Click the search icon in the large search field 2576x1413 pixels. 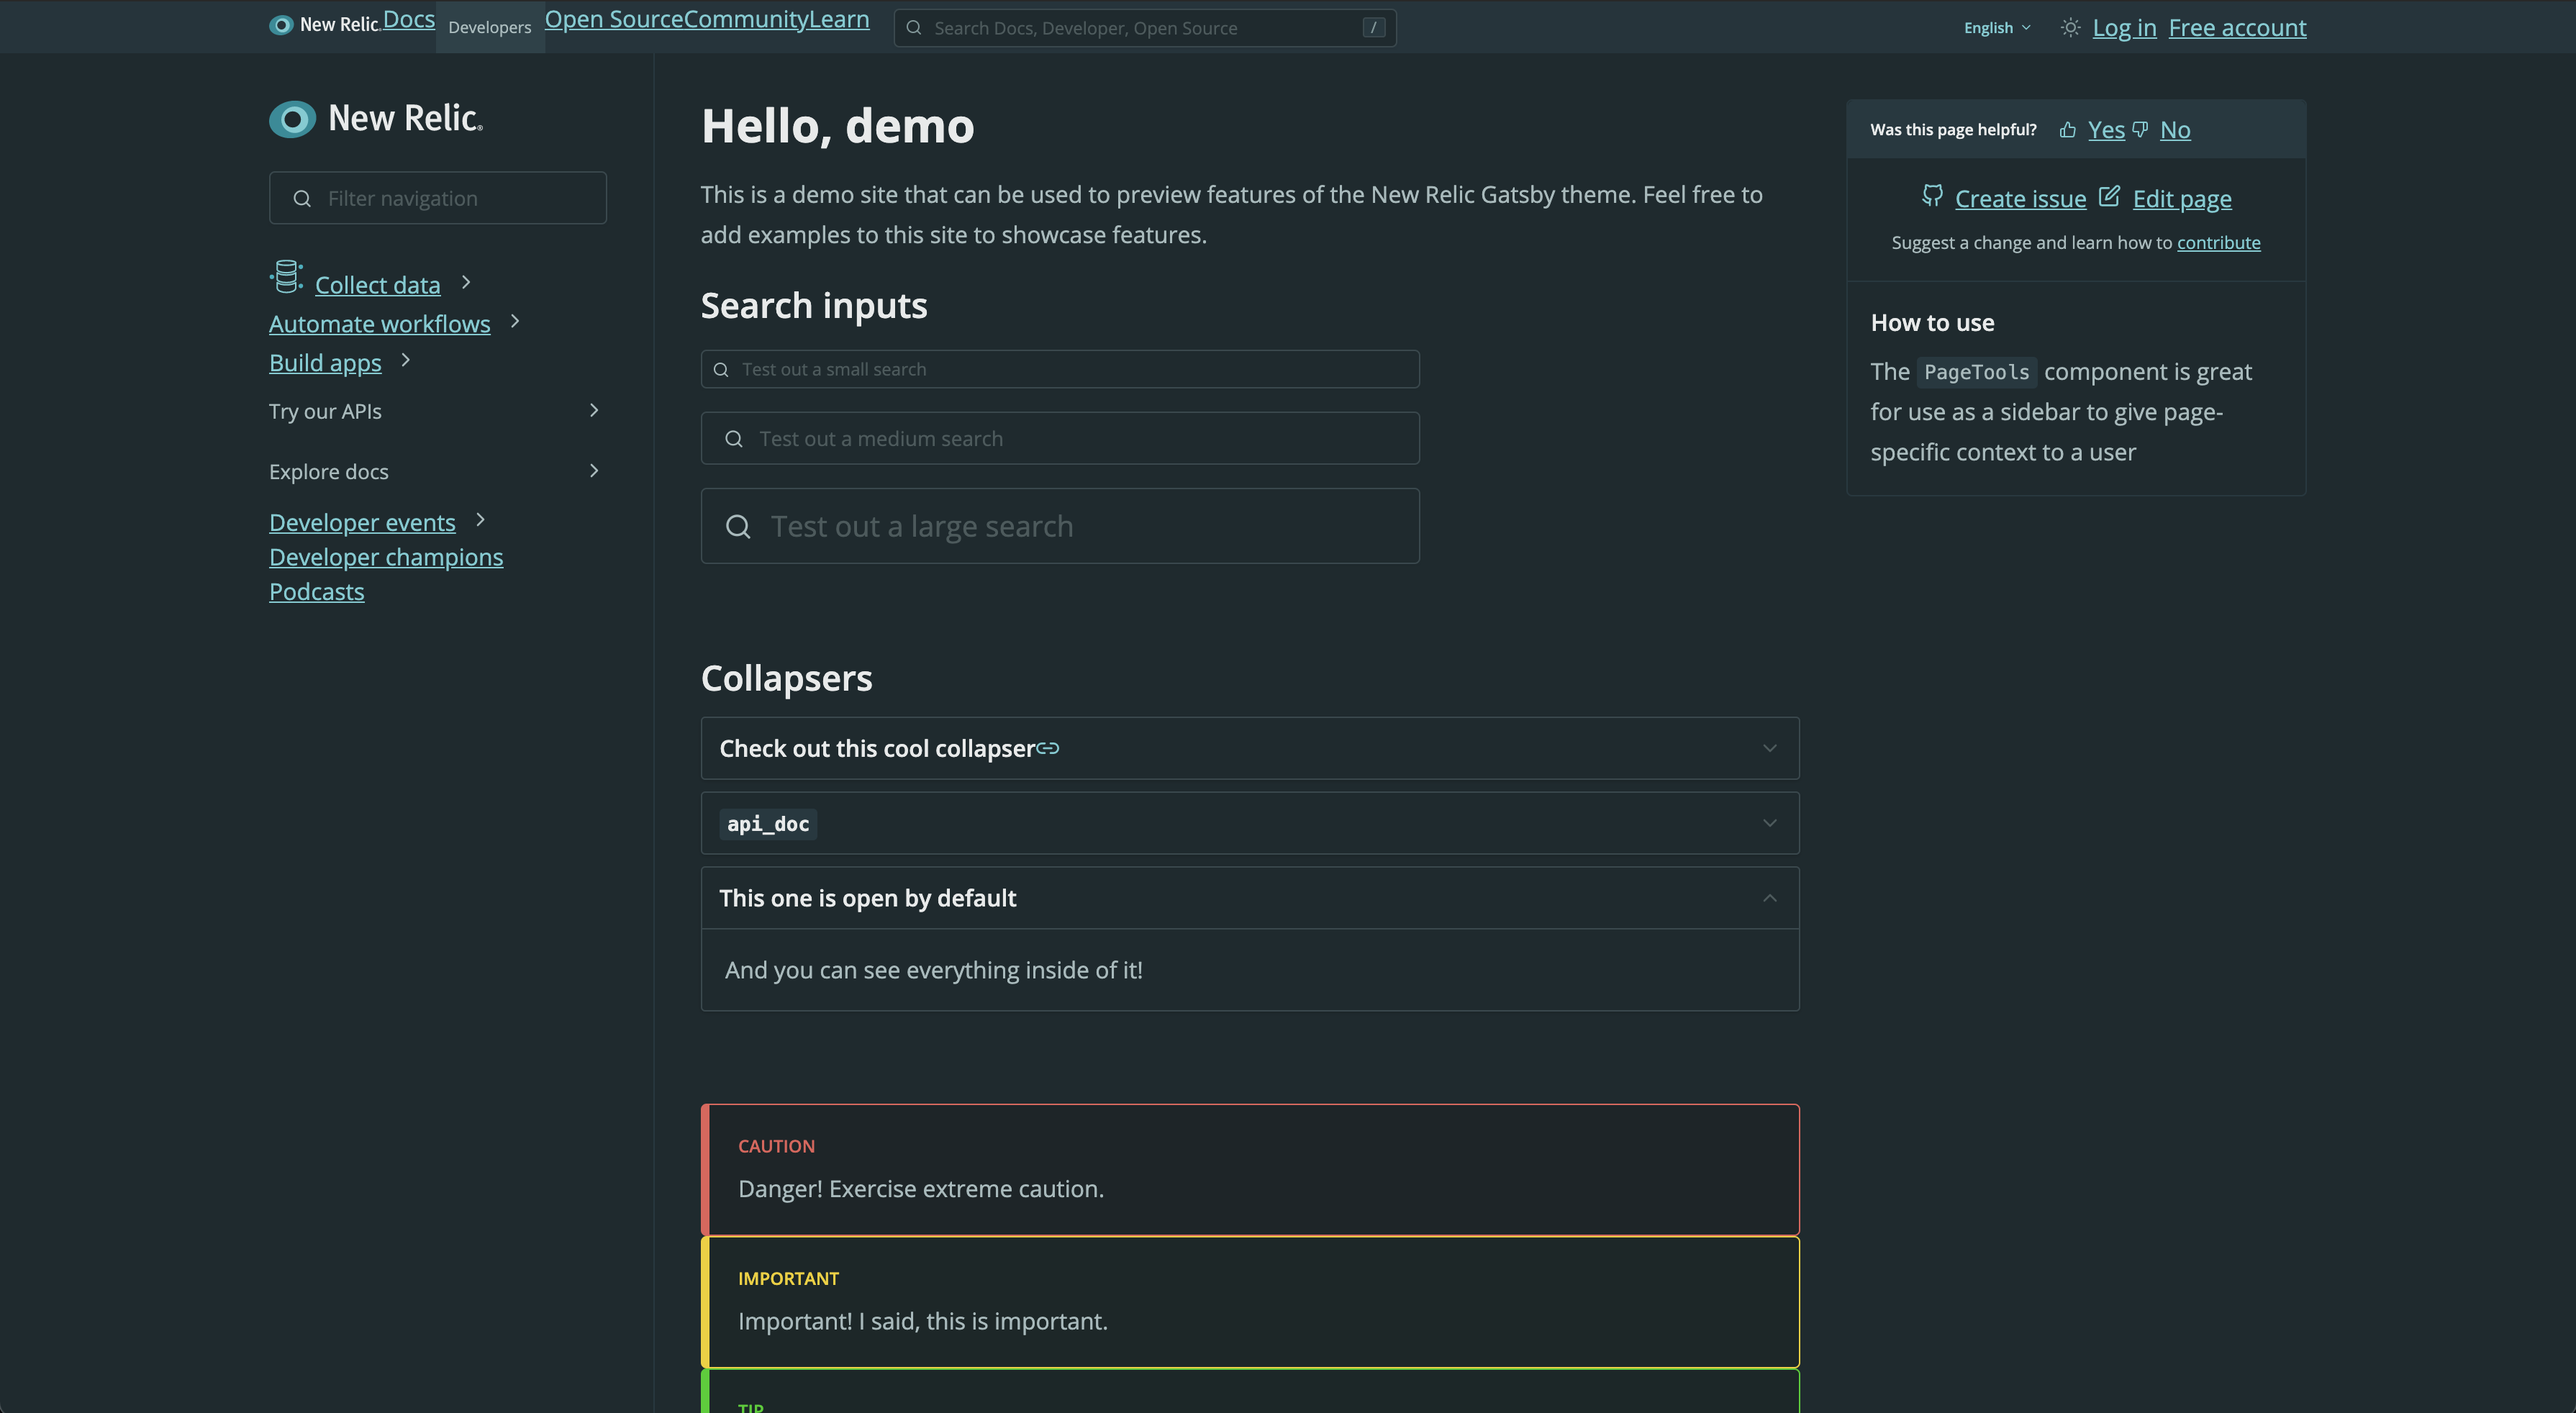[738, 526]
